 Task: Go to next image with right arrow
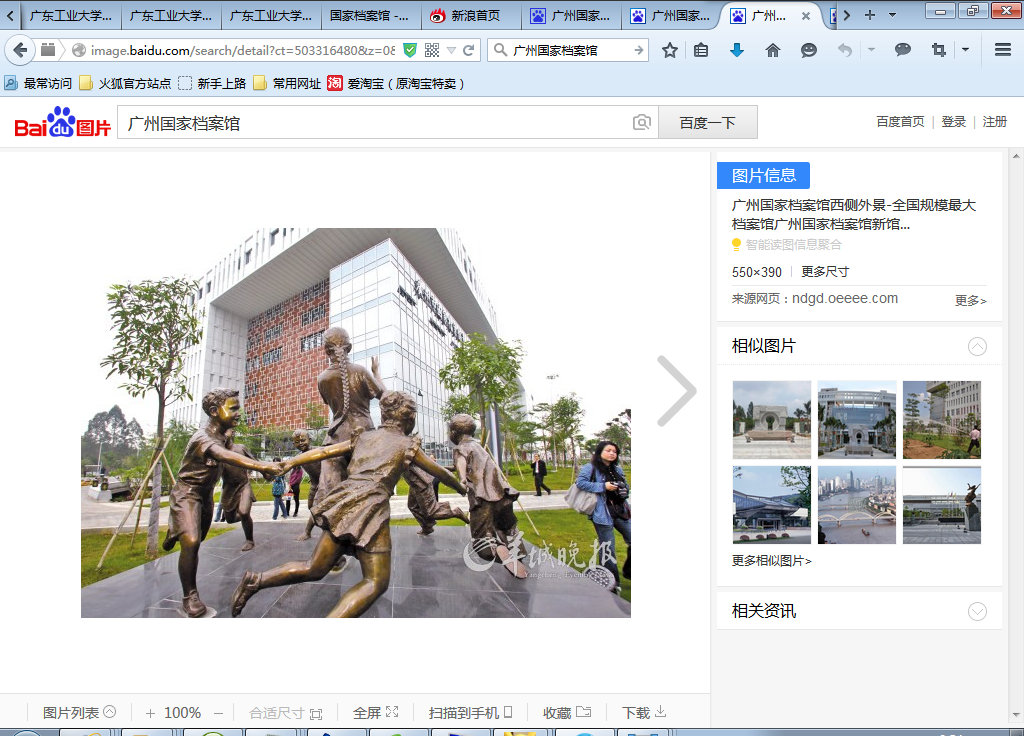point(677,391)
